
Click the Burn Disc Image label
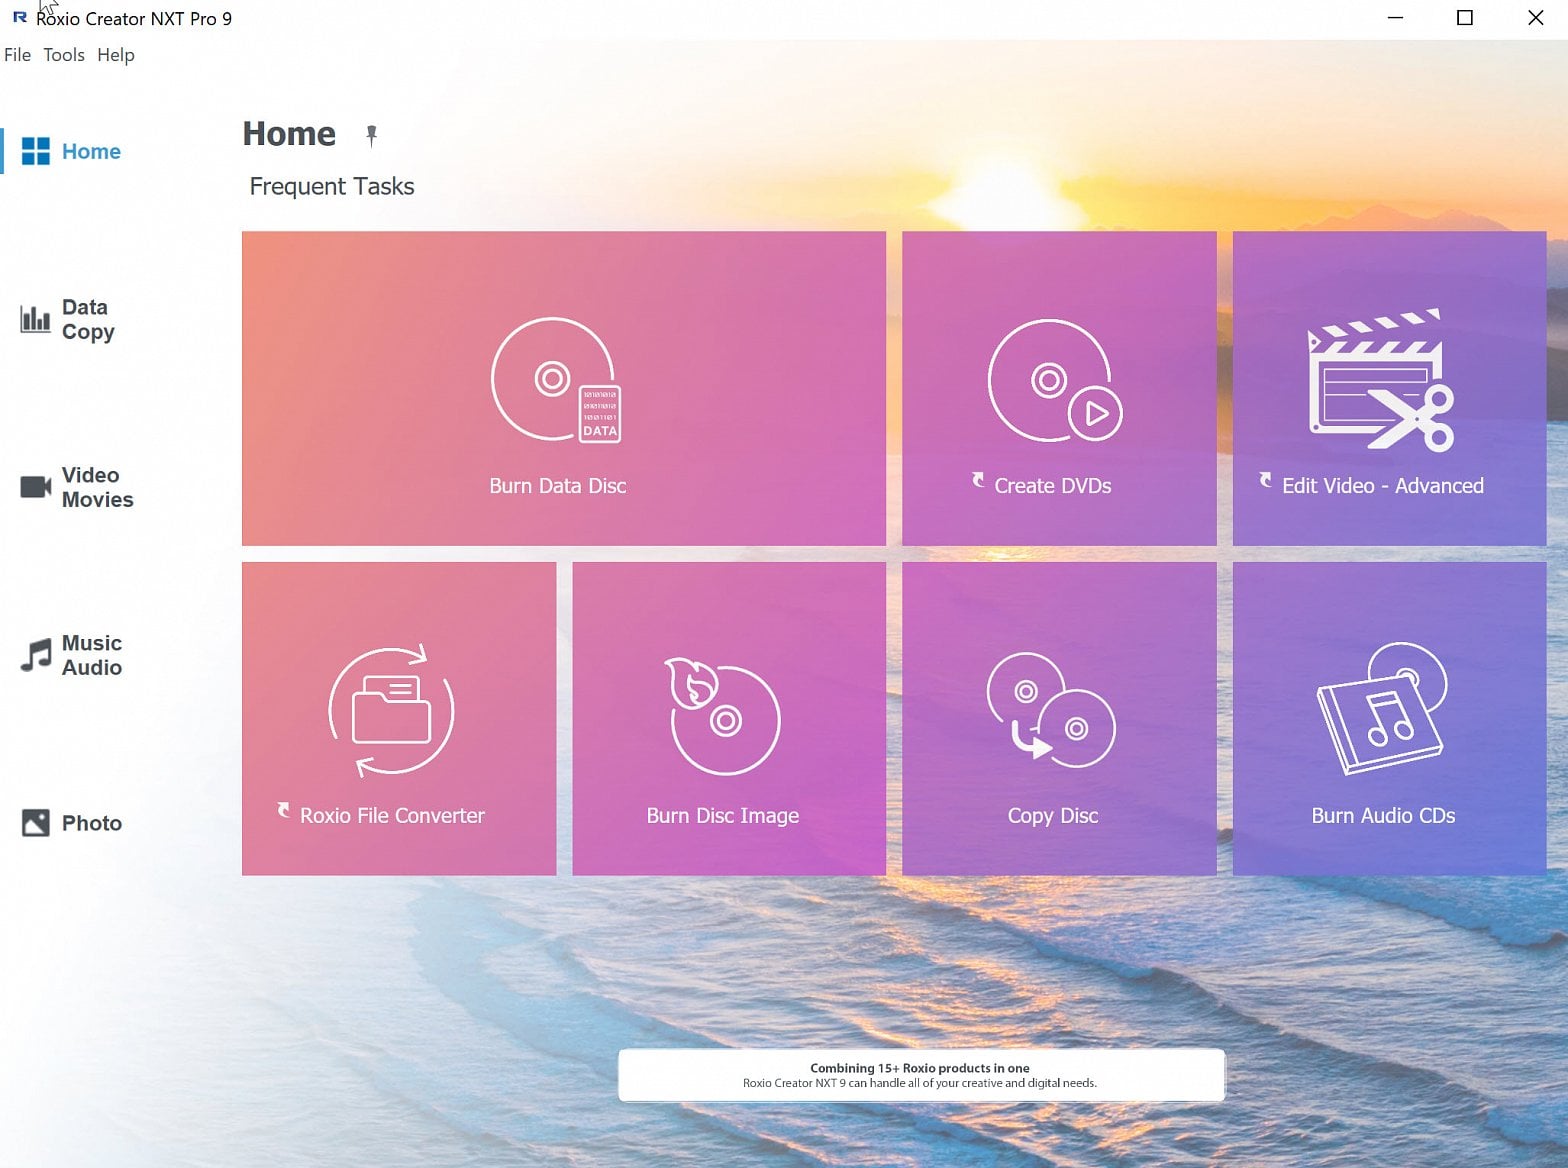click(x=723, y=816)
